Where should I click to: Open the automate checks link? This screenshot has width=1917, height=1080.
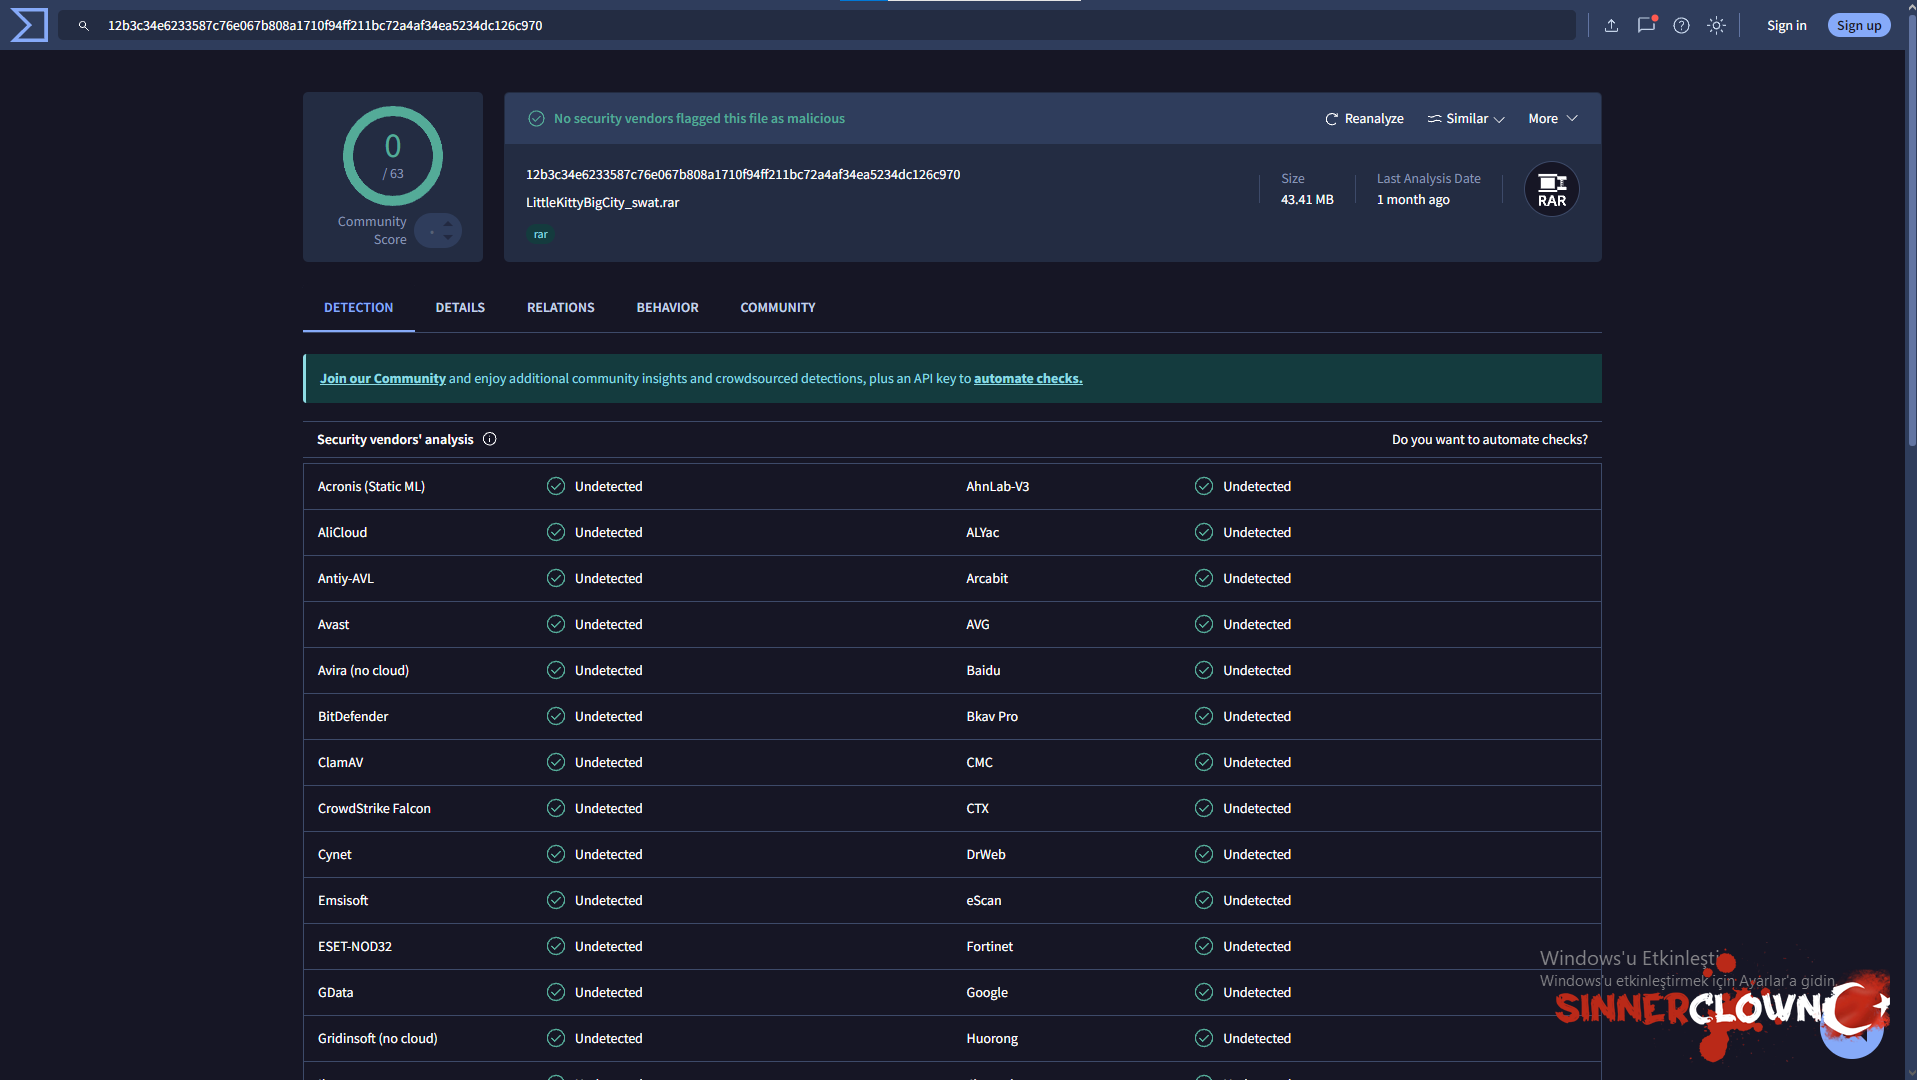tap(1028, 379)
